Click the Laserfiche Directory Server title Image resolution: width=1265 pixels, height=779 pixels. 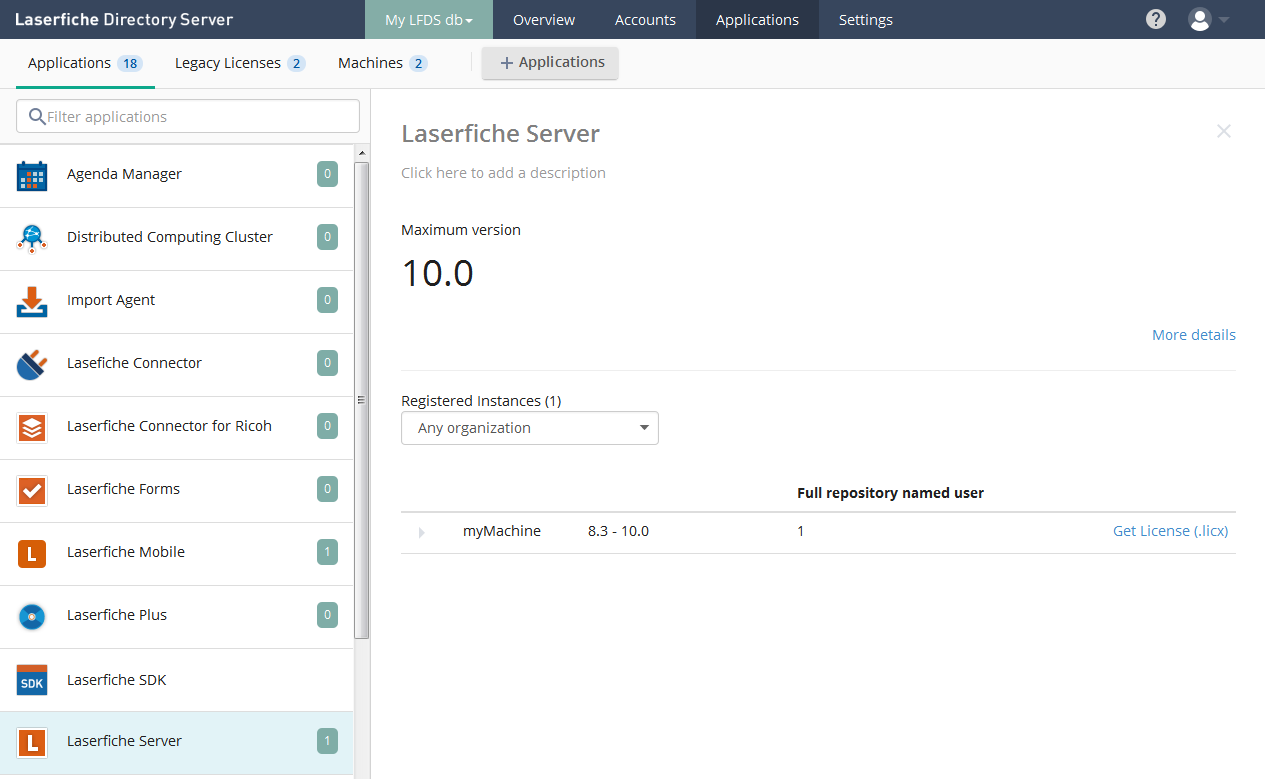[124, 20]
